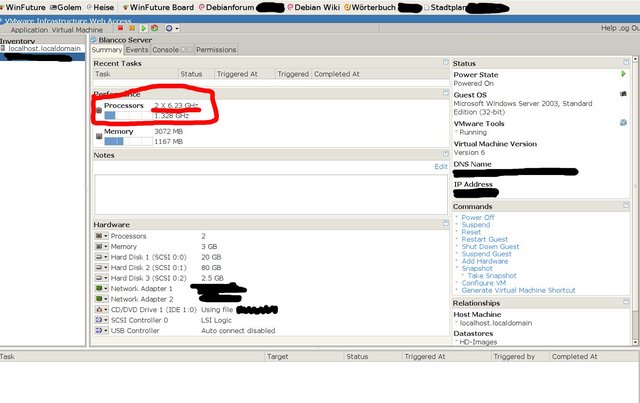The image size is (640, 403).
Task: Click the Restart Guest link
Action: coord(484,239)
